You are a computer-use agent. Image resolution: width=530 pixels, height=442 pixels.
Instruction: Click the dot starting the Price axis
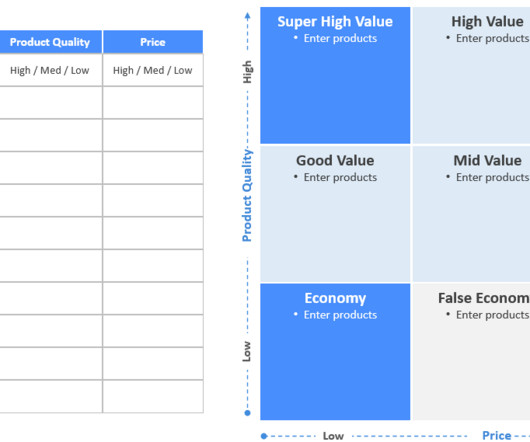264,436
